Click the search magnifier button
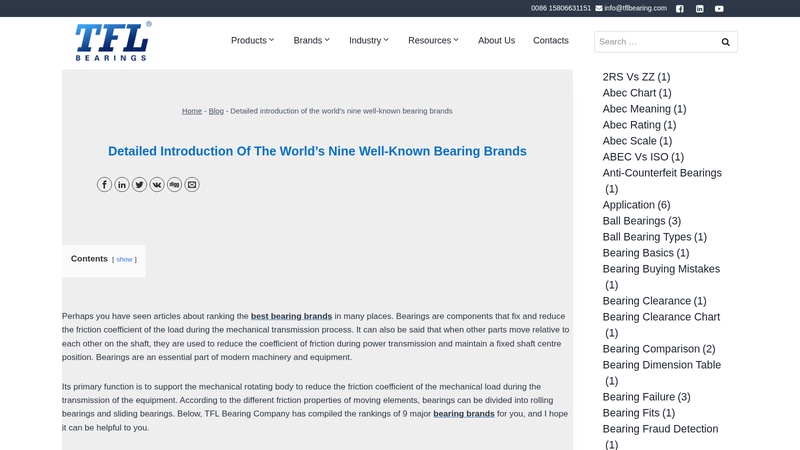This screenshot has width=800, height=450. click(x=725, y=42)
